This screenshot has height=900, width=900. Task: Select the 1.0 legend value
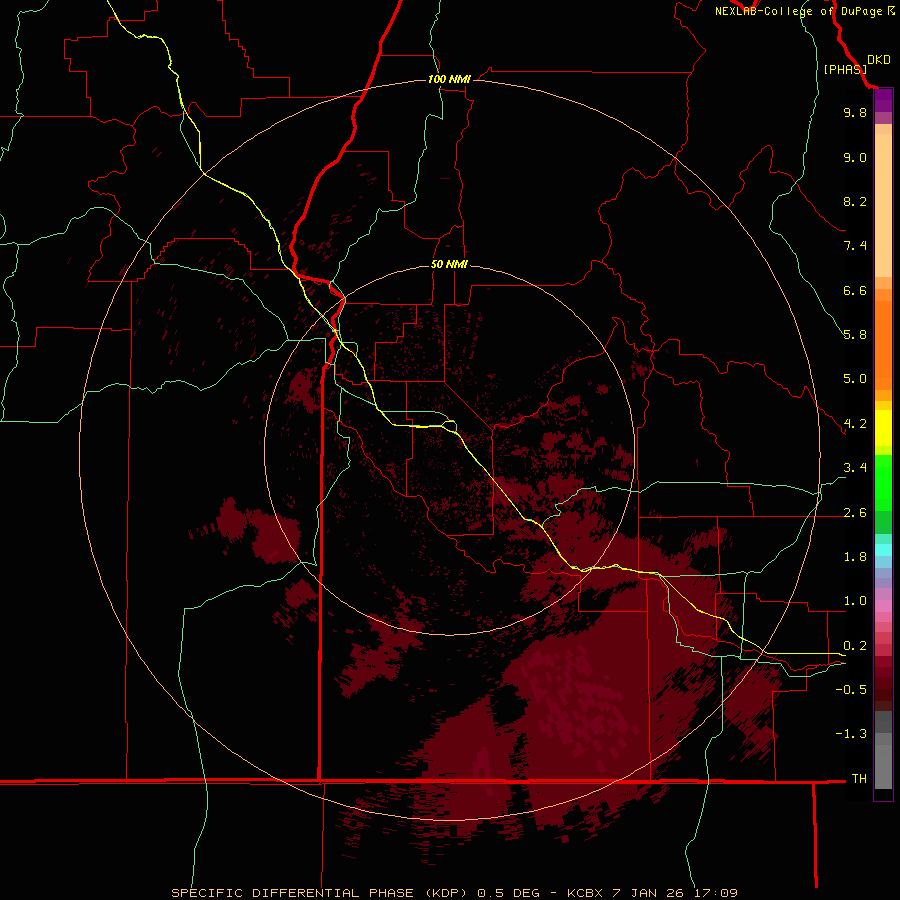(855, 601)
